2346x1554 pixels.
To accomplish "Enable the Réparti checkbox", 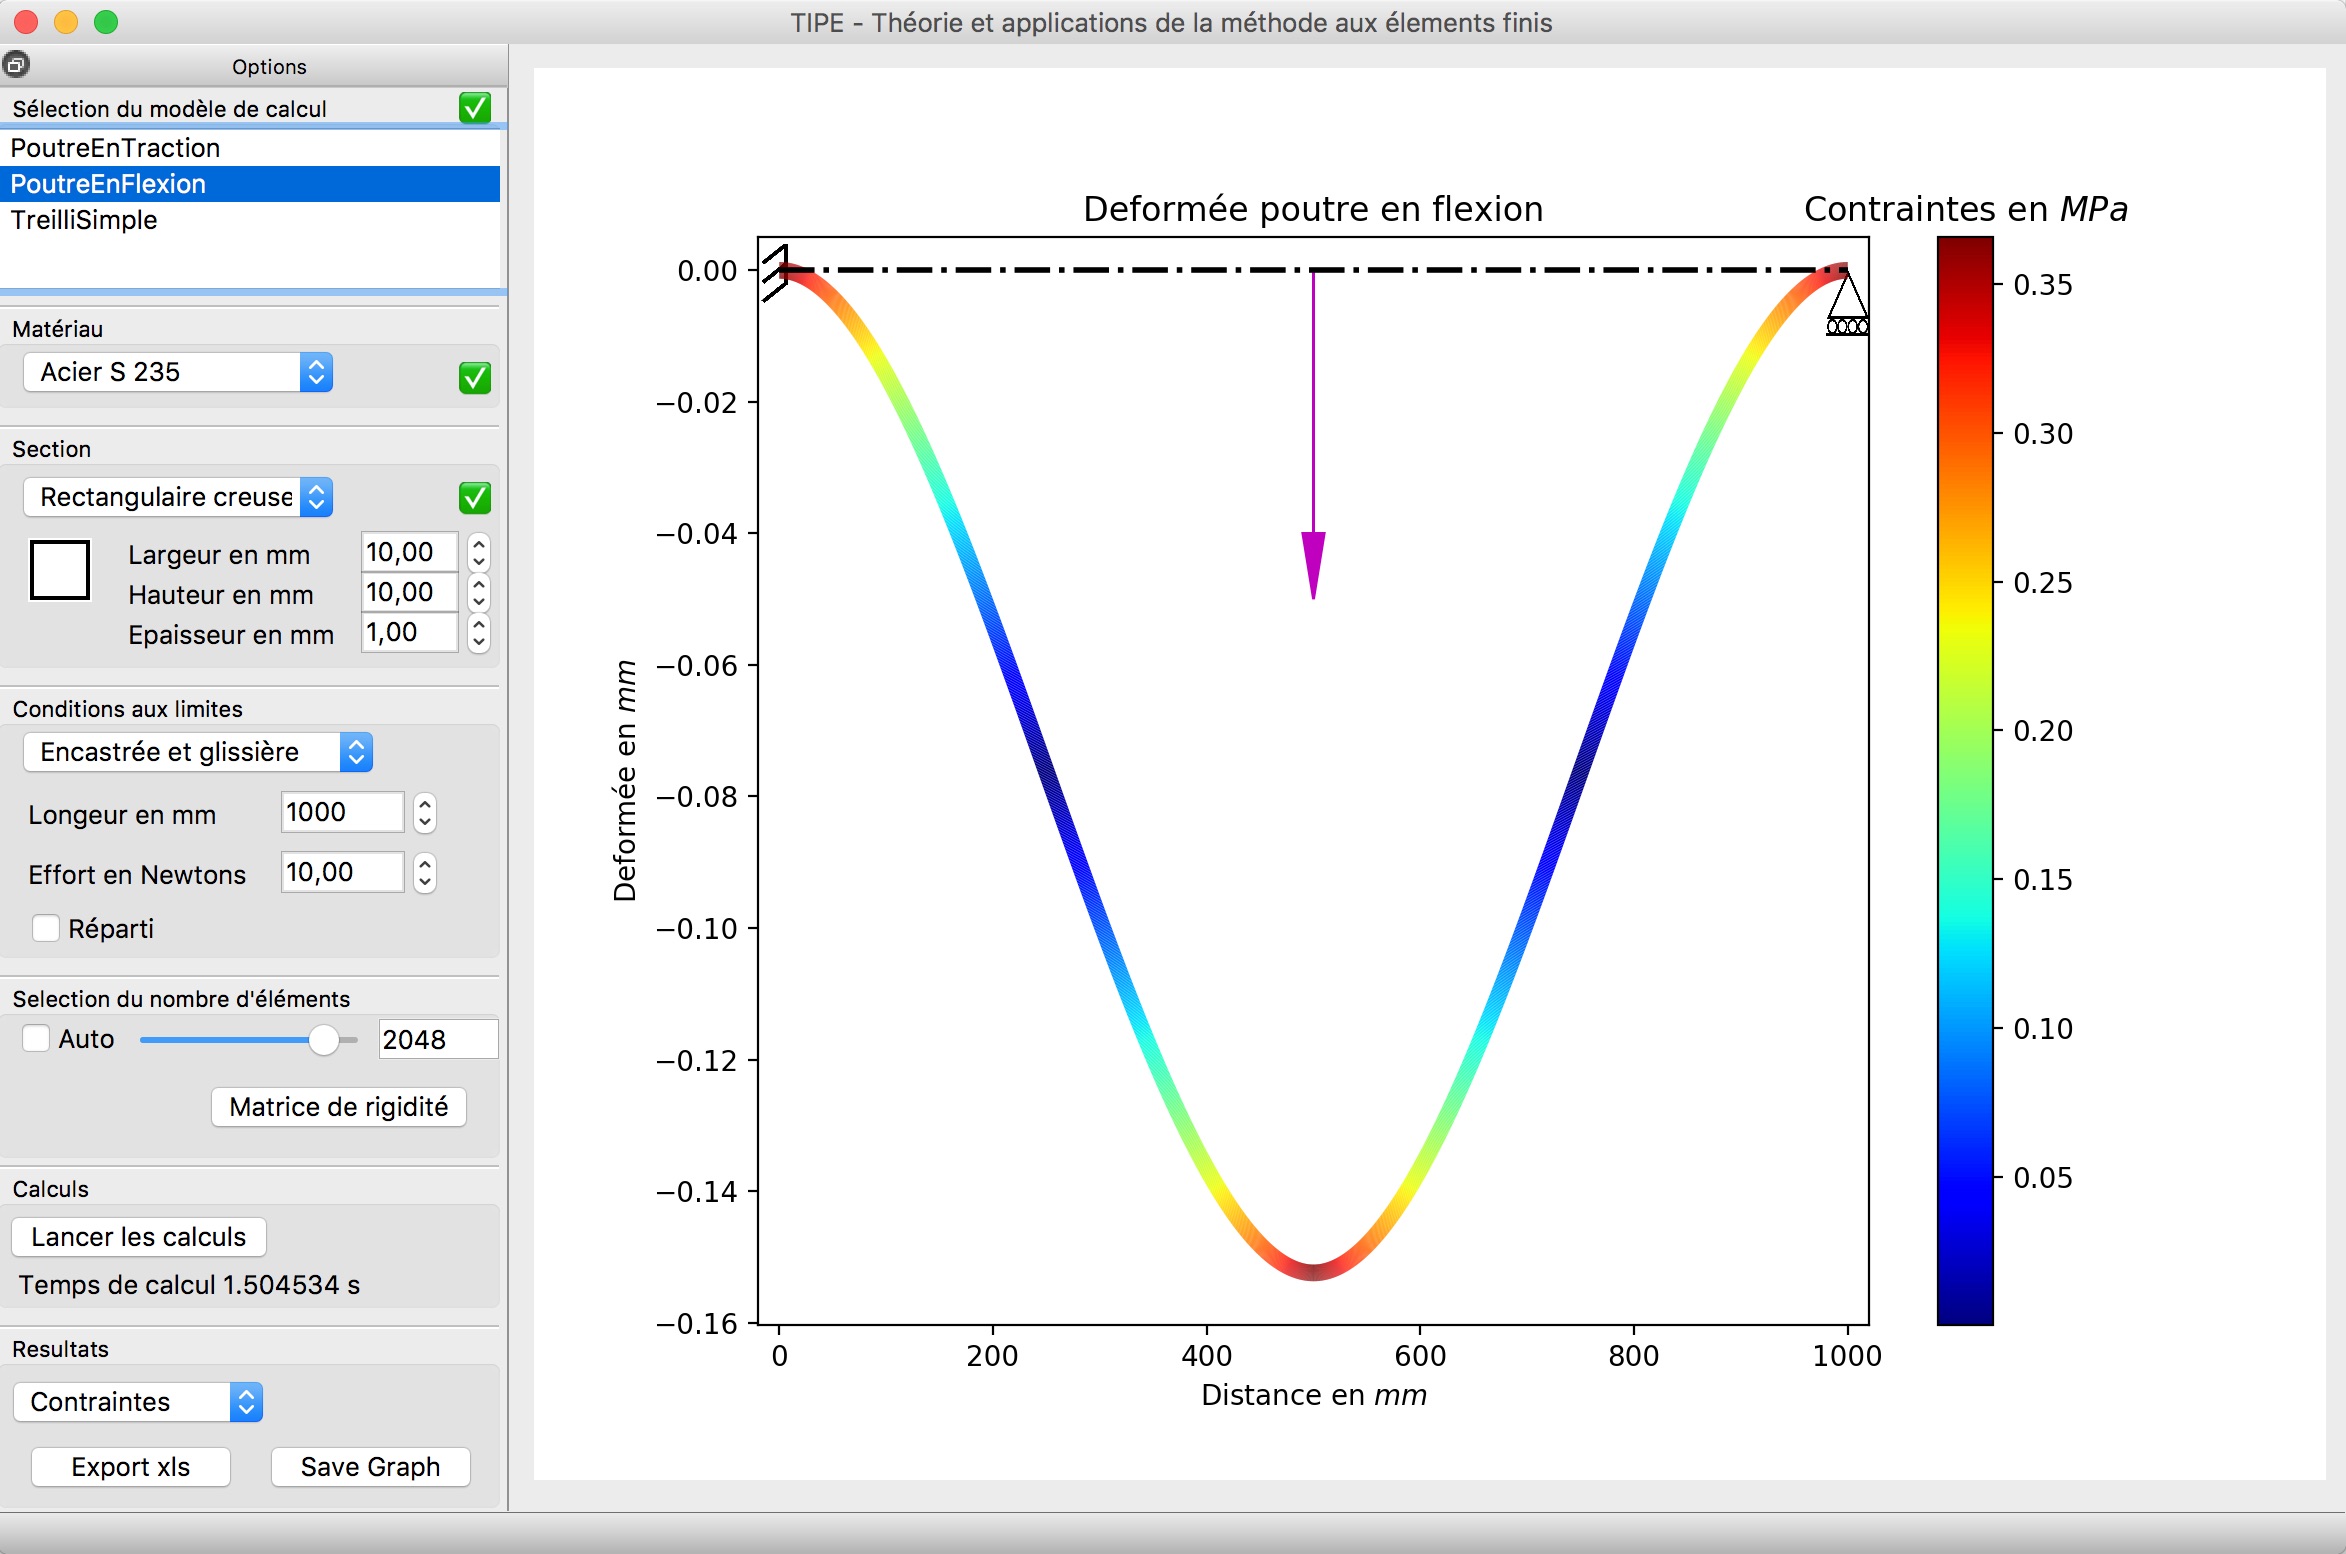I will (x=46, y=928).
